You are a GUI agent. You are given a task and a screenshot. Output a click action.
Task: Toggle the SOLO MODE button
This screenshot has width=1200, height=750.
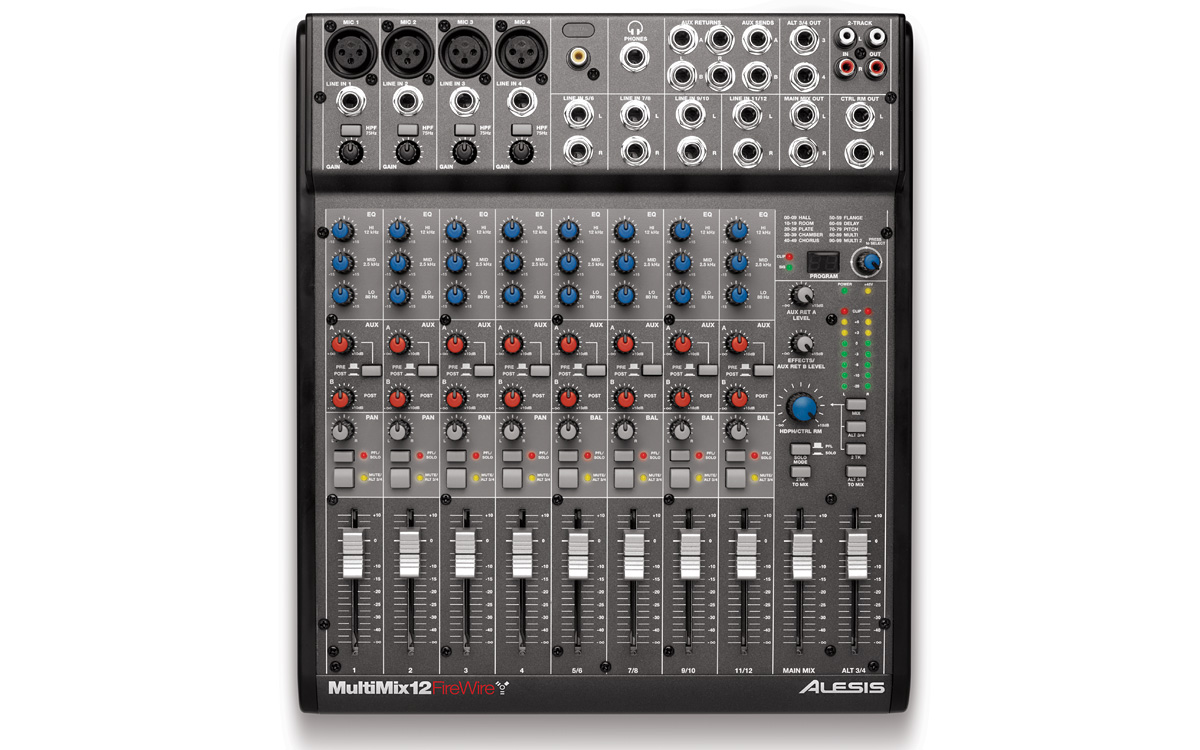coord(800,448)
